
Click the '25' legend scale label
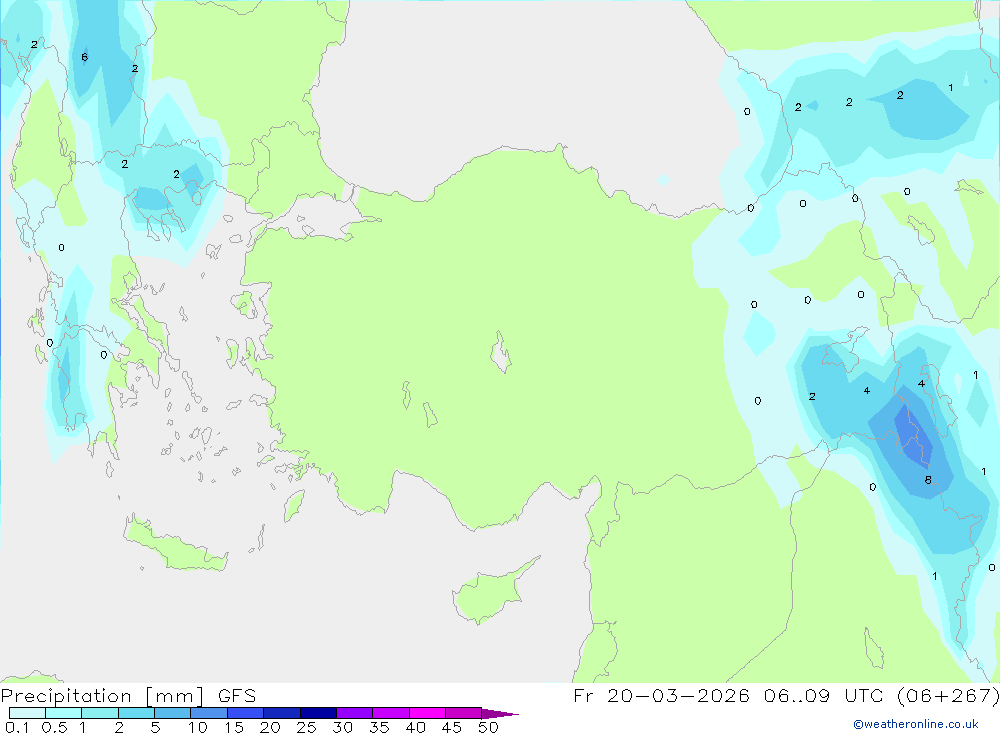[306, 727]
